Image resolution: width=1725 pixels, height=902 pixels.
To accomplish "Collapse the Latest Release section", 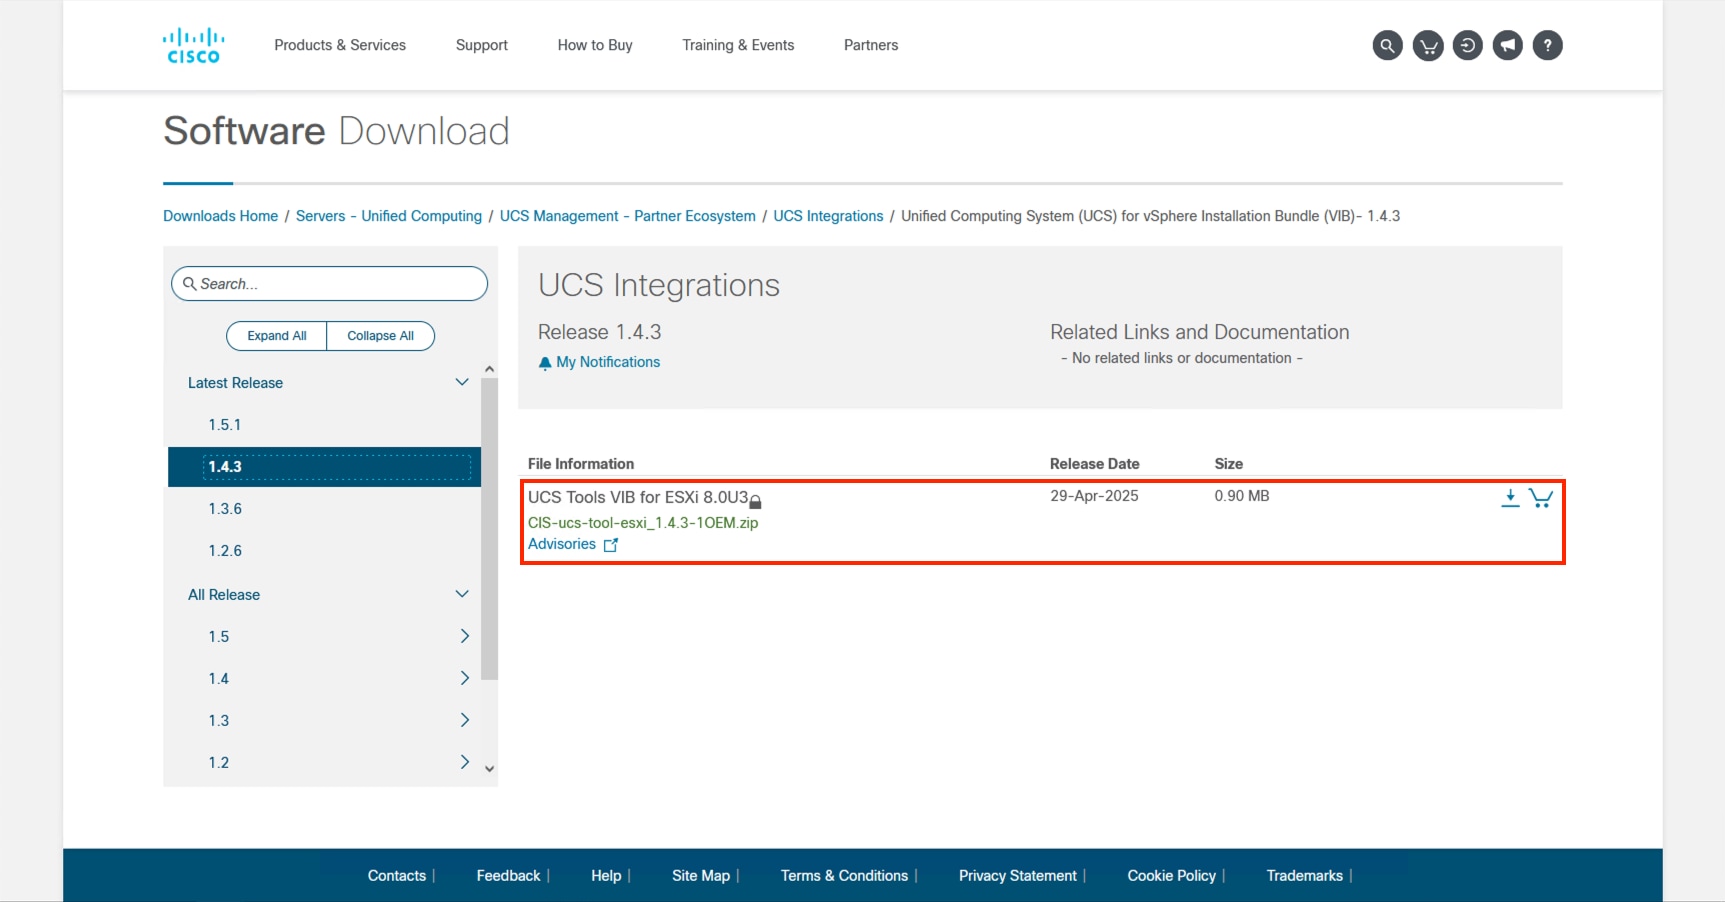I will 462,382.
